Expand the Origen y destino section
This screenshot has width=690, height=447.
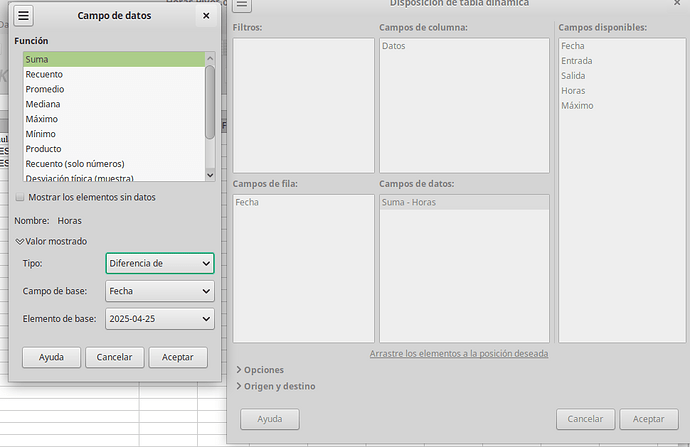tap(276, 386)
